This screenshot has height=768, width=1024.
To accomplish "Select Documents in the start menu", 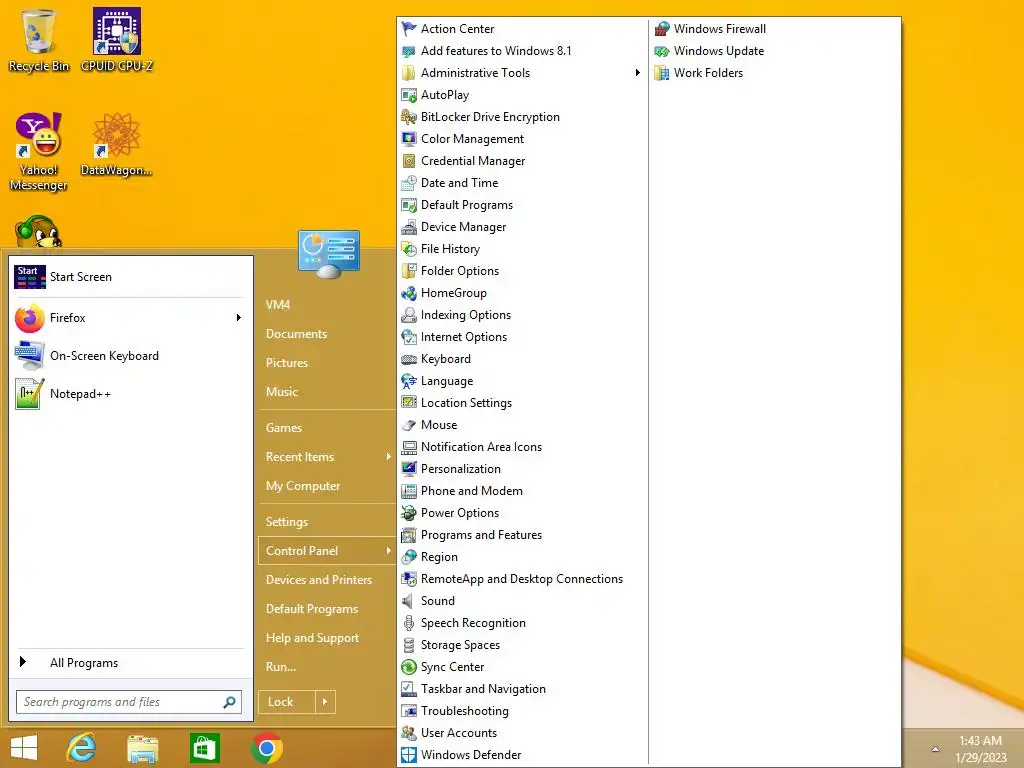I will click(x=296, y=334).
